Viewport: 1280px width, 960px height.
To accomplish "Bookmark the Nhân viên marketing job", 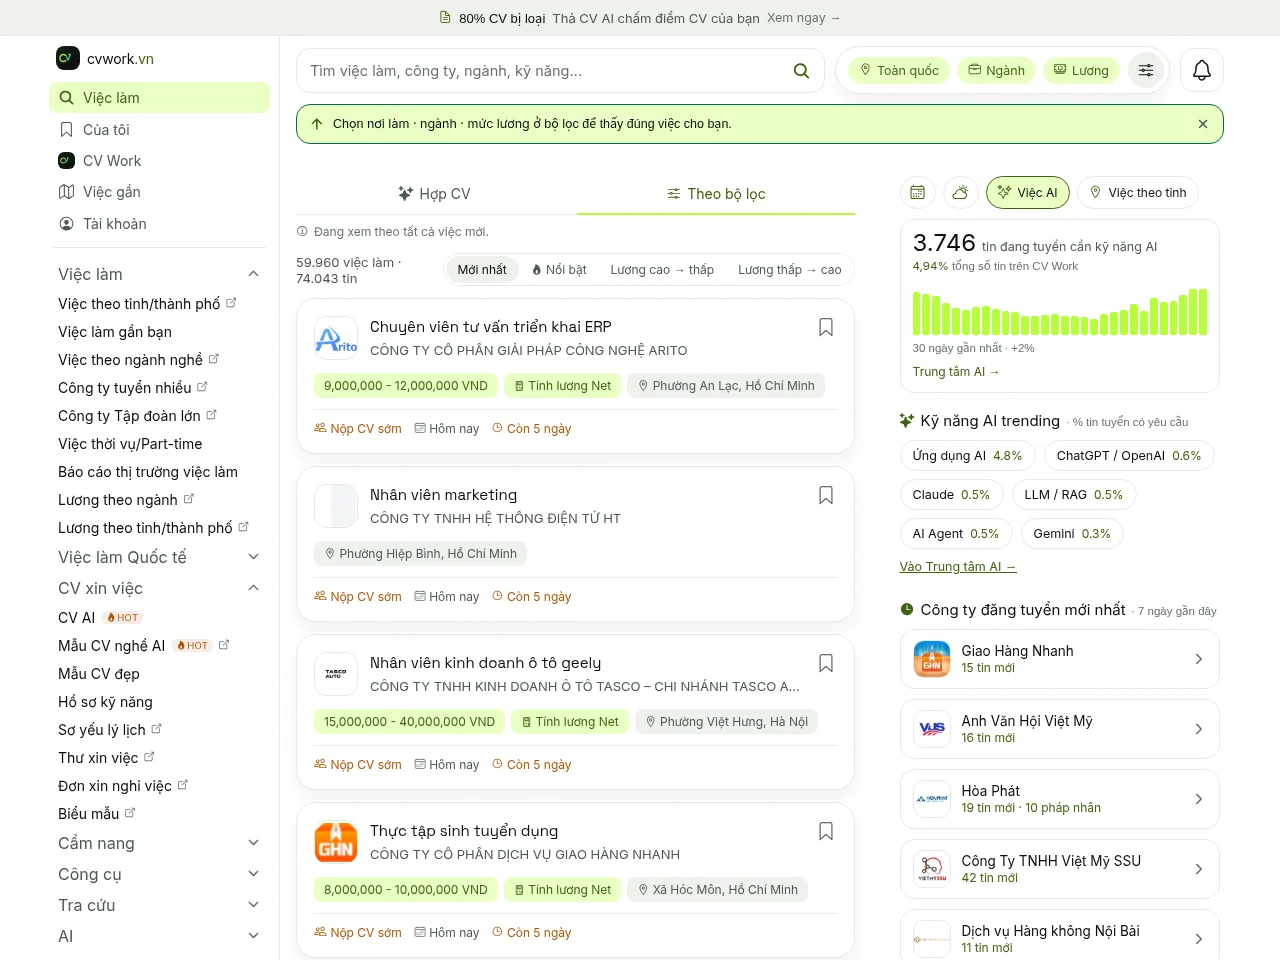I will (826, 495).
